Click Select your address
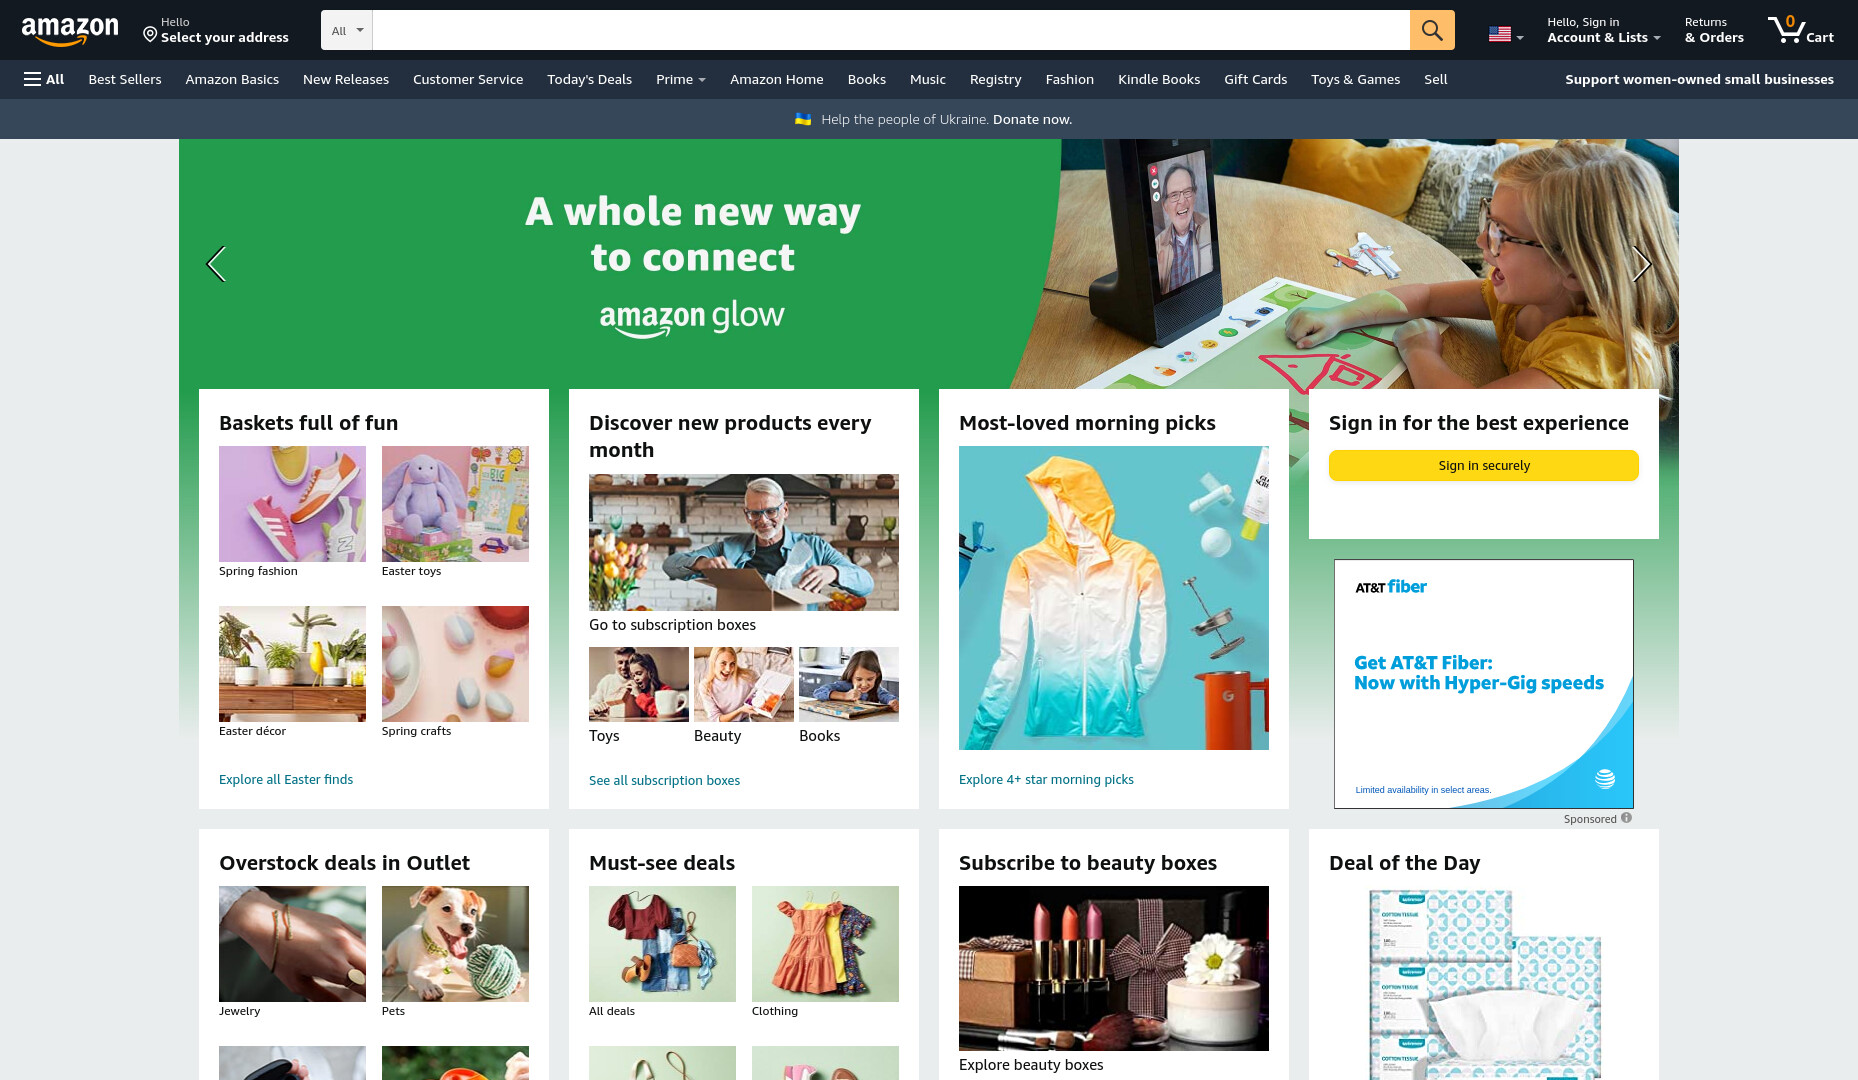Image resolution: width=1858 pixels, height=1080 pixels. pos(225,37)
